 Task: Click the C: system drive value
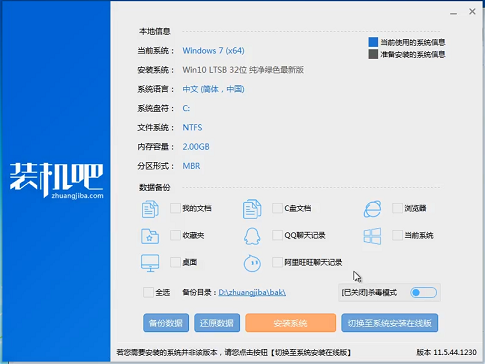point(186,108)
